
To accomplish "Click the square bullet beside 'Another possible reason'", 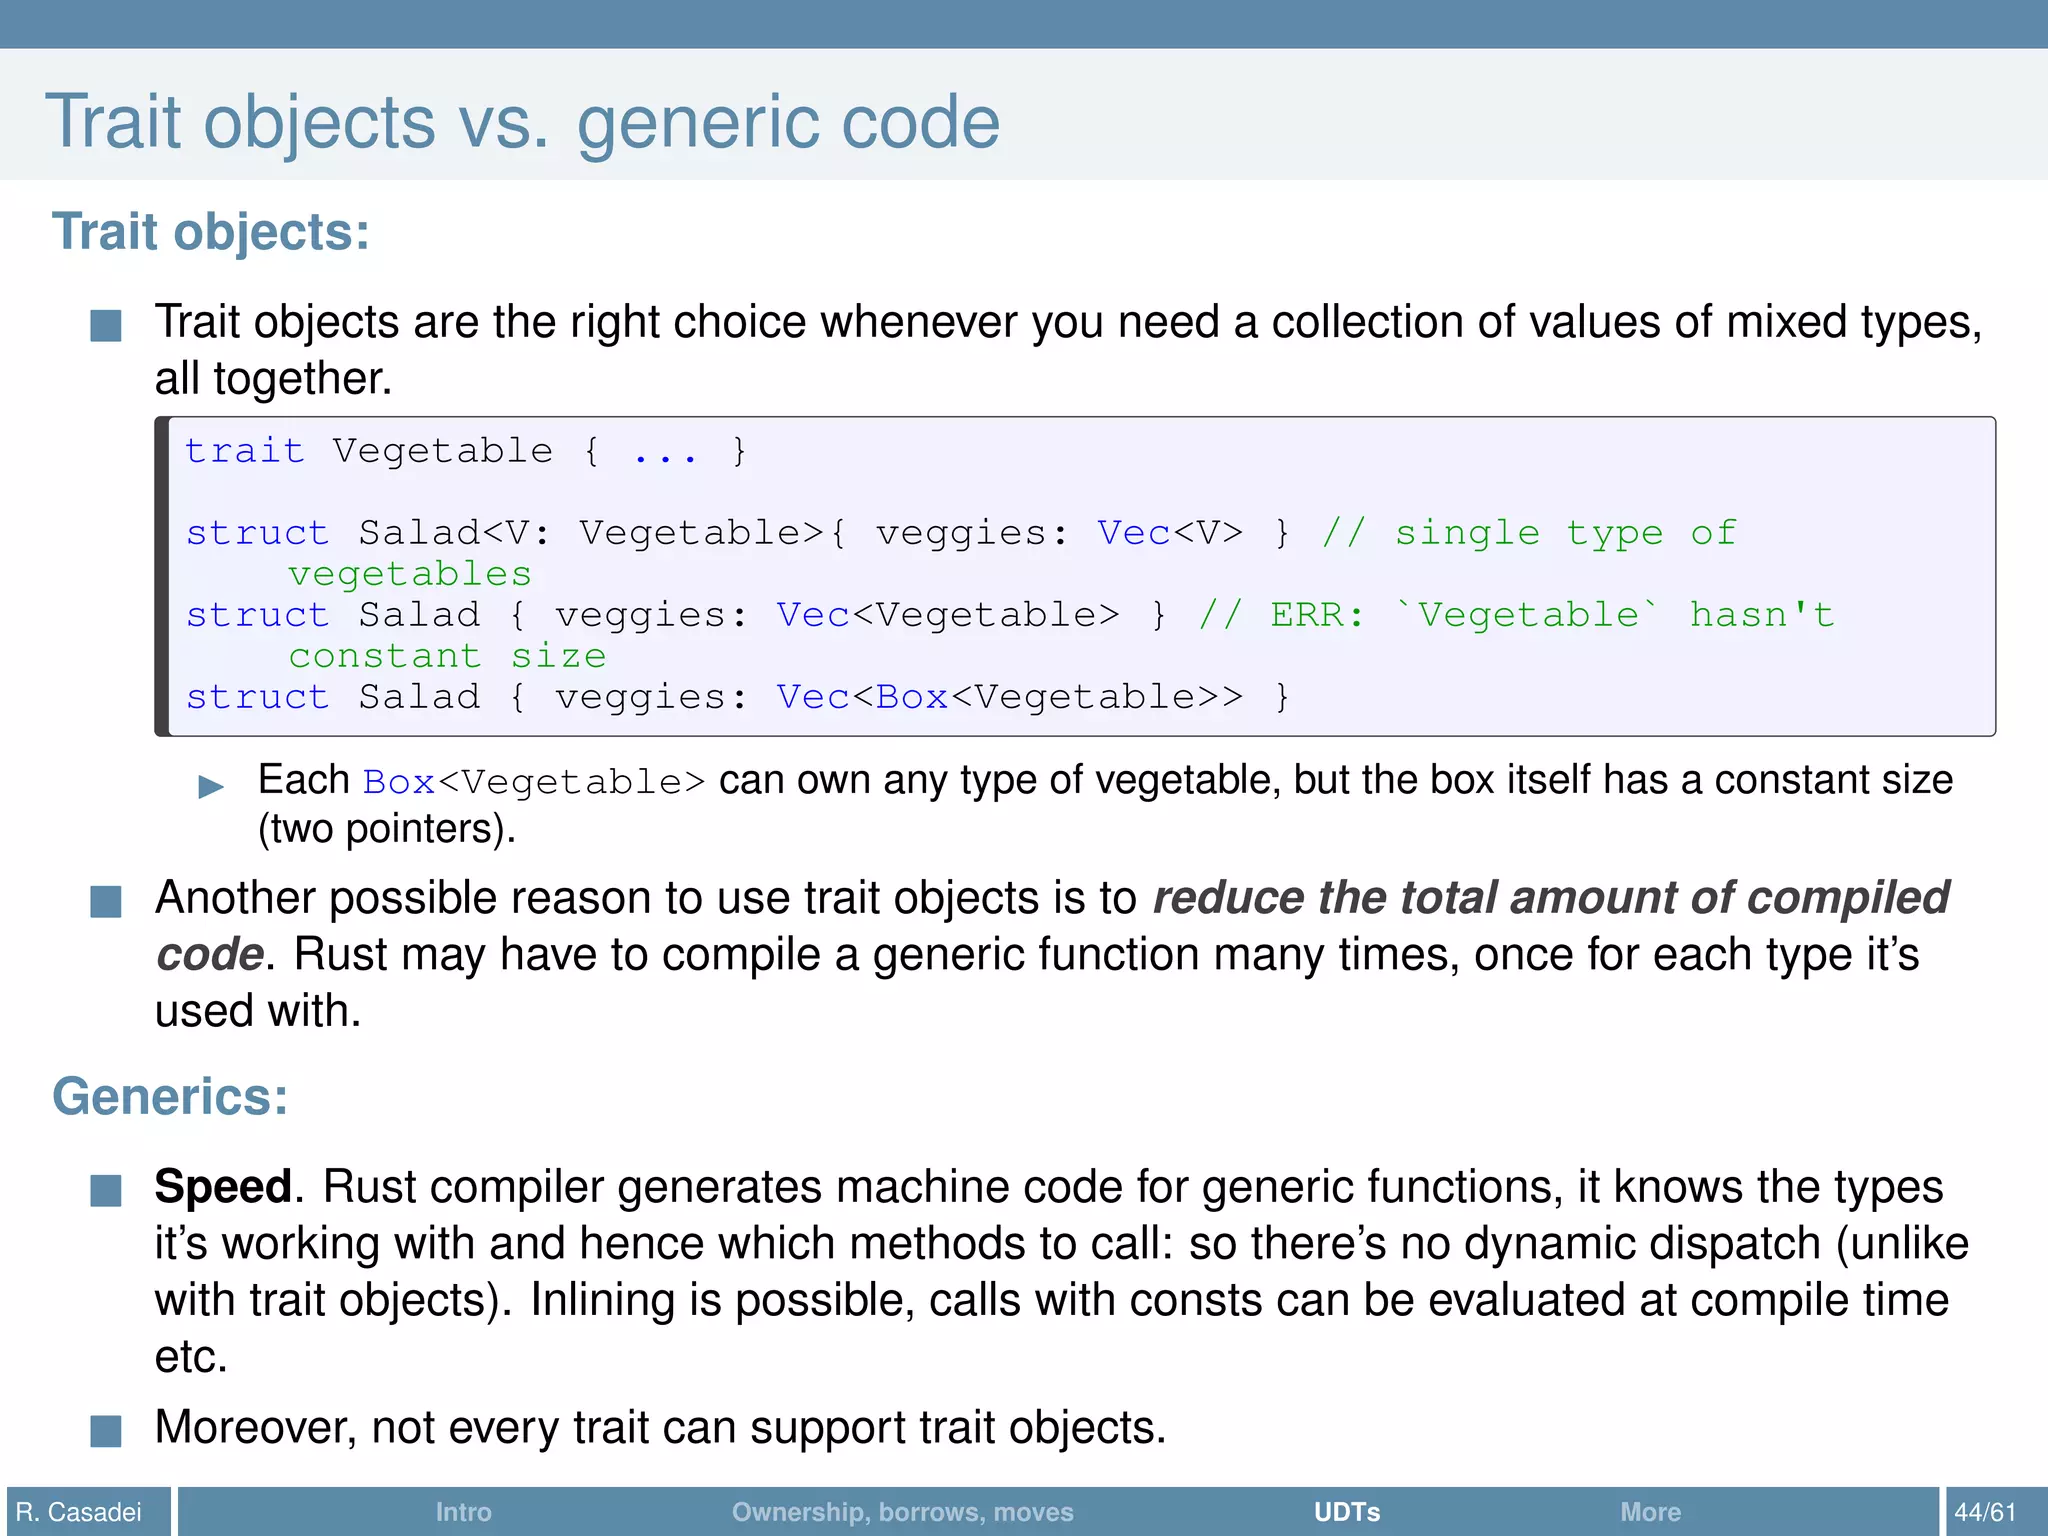I will (x=106, y=901).
